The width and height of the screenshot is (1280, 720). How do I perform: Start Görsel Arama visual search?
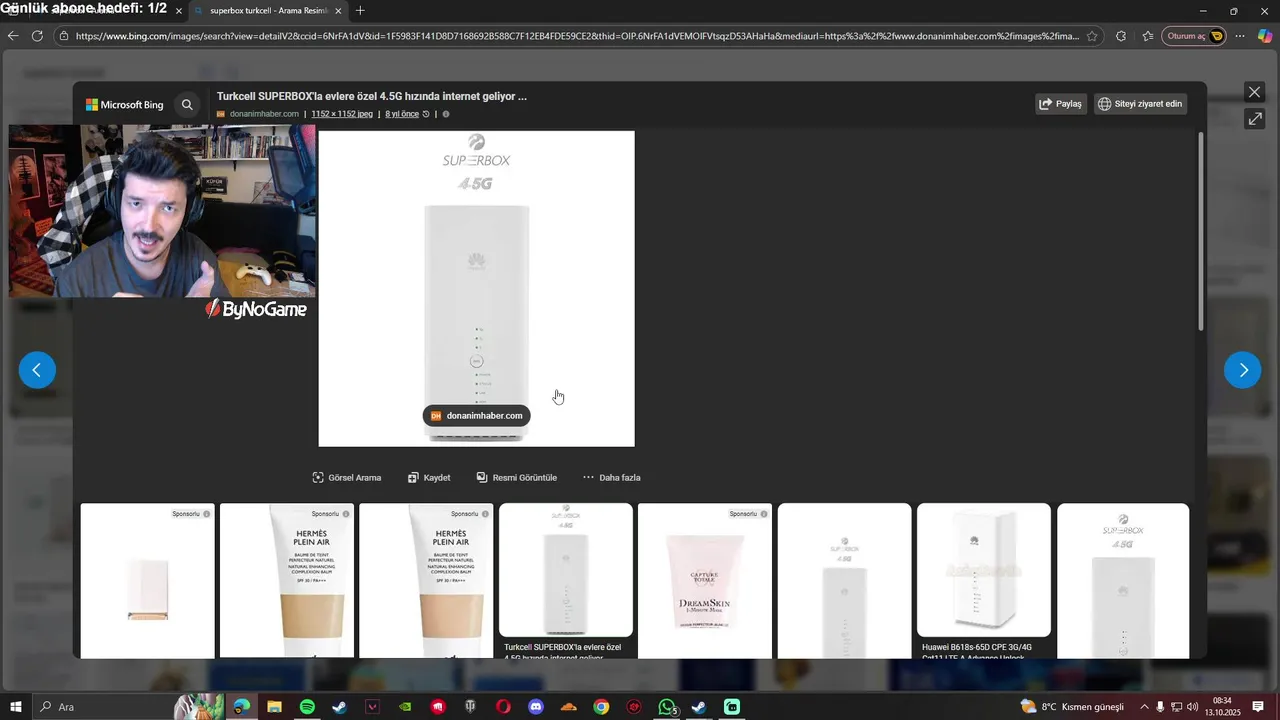click(347, 478)
